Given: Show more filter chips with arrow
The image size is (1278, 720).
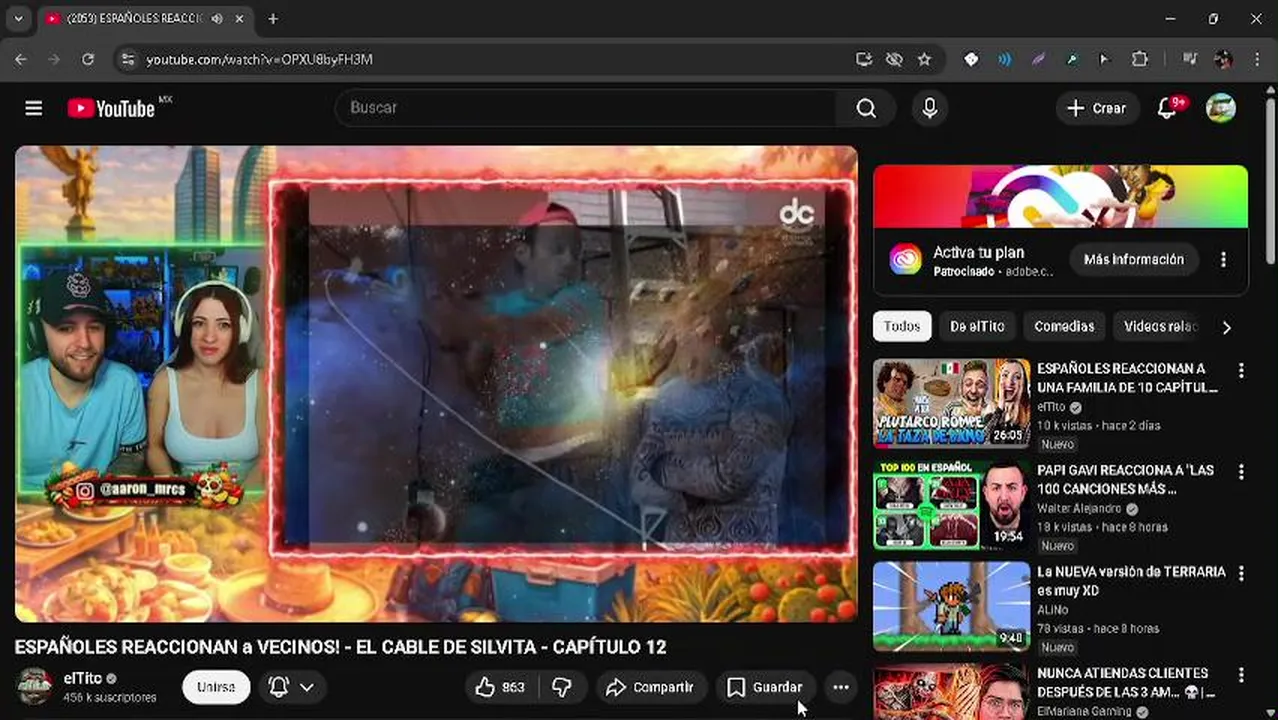Looking at the screenshot, I should tap(1227, 327).
